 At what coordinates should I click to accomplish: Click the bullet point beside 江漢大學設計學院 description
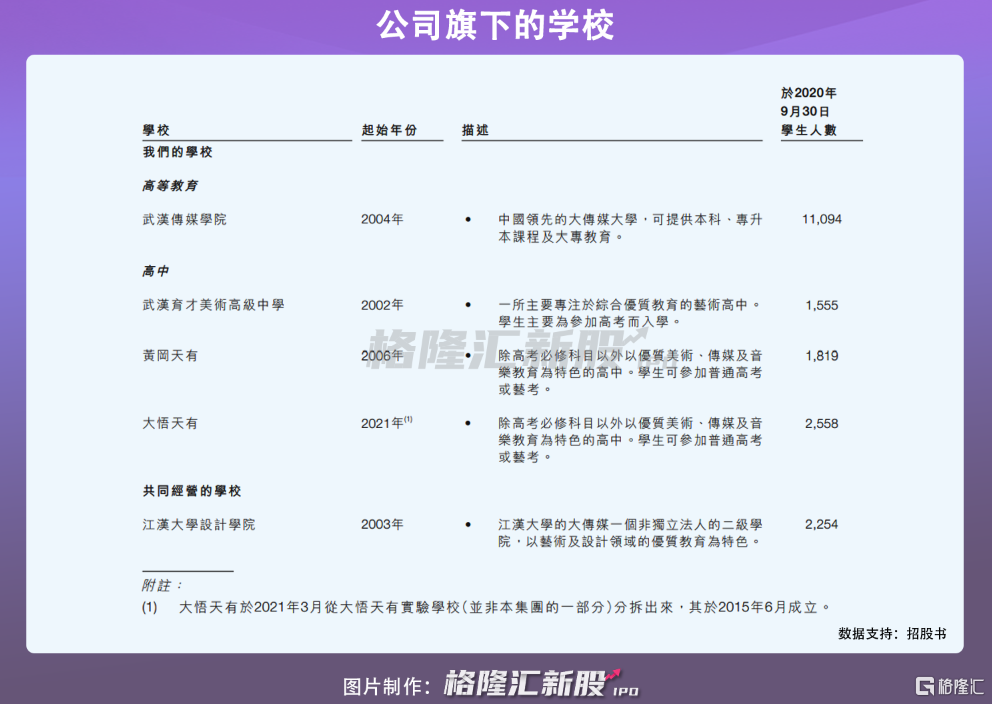click(468, 524)
